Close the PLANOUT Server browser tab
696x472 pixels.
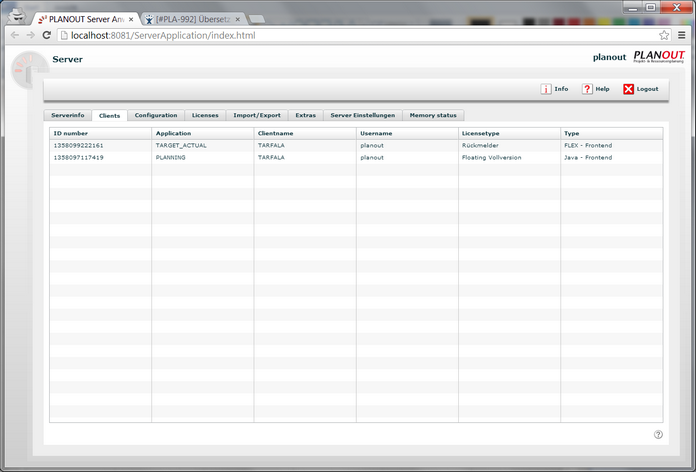tap(131, 20)
